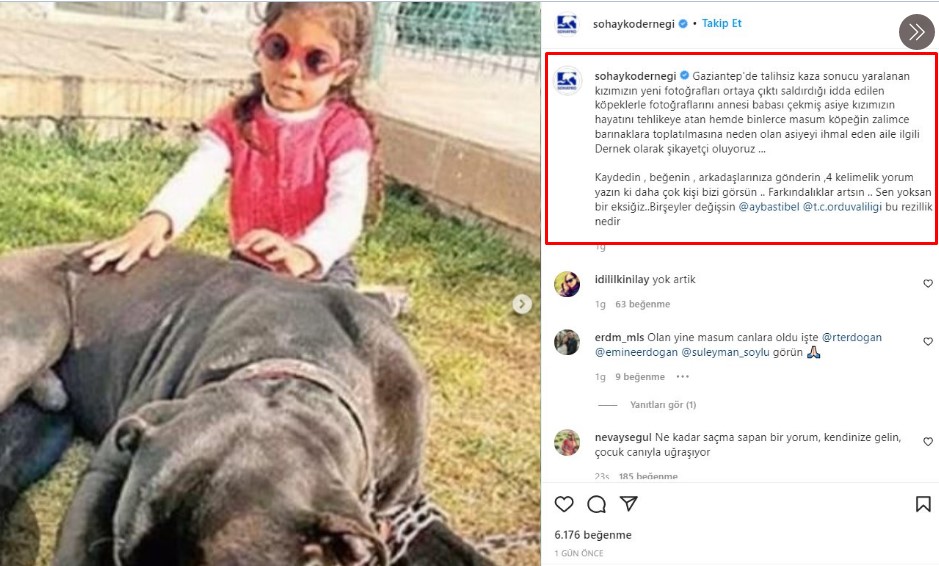Click the gray double-arrow forward button
The height and width of the screenshot is (566, 939).
[916, 32]
